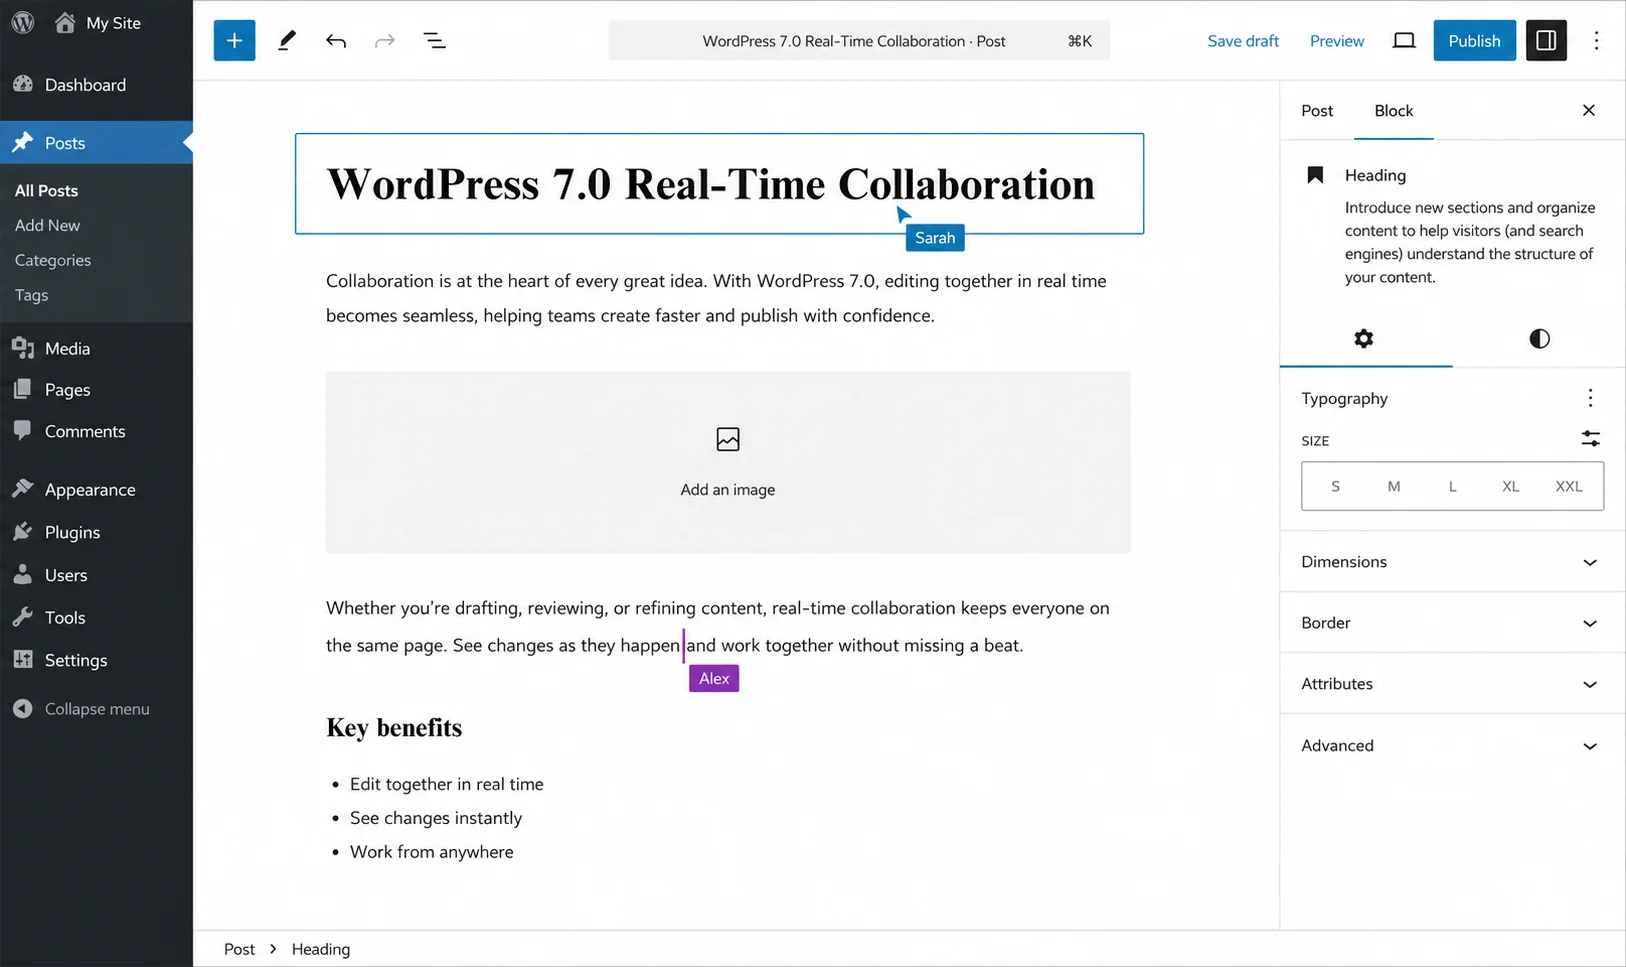
Task: Select the Tools pencil icon
Action: coord(286,40)
